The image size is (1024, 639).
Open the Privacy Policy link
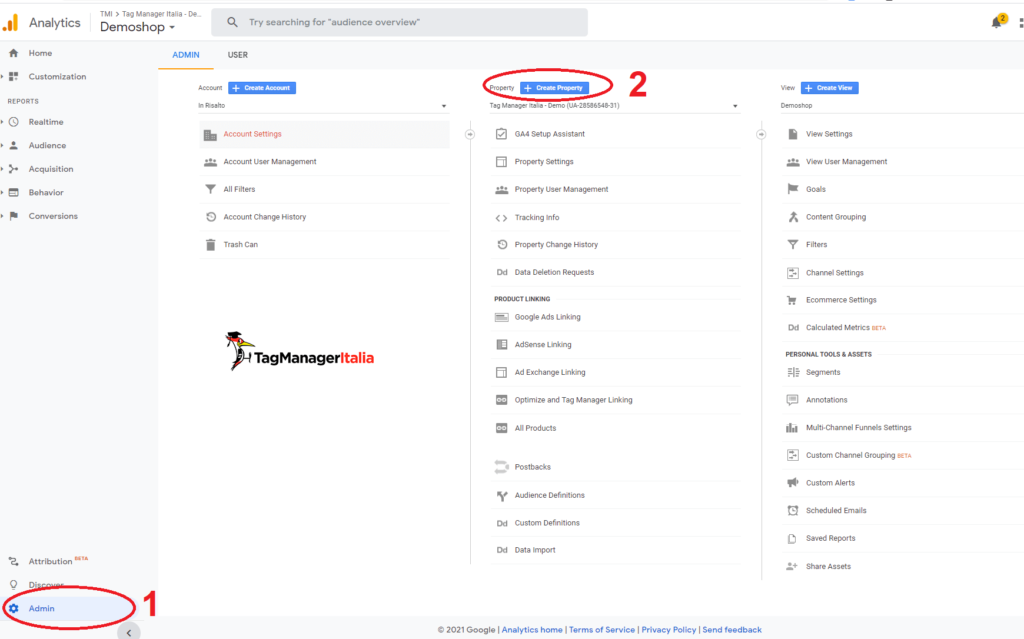[x=669, y=630]
